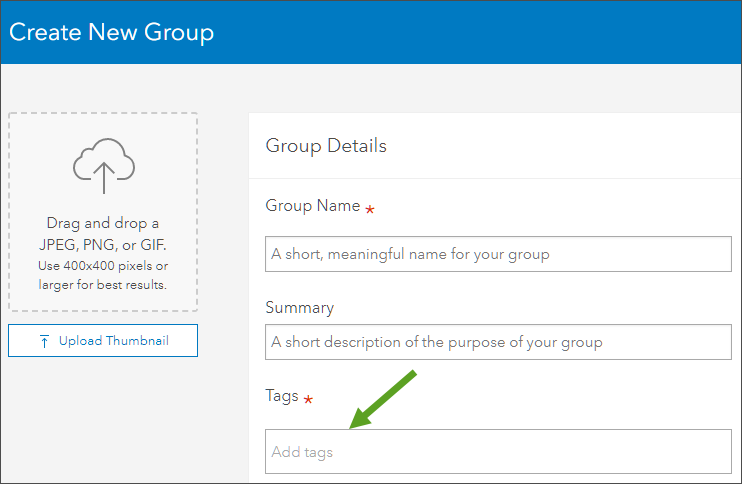Screen dimensions: 742x484
Task: Click the Create New Group title
Action: click(x=112, y=32)
